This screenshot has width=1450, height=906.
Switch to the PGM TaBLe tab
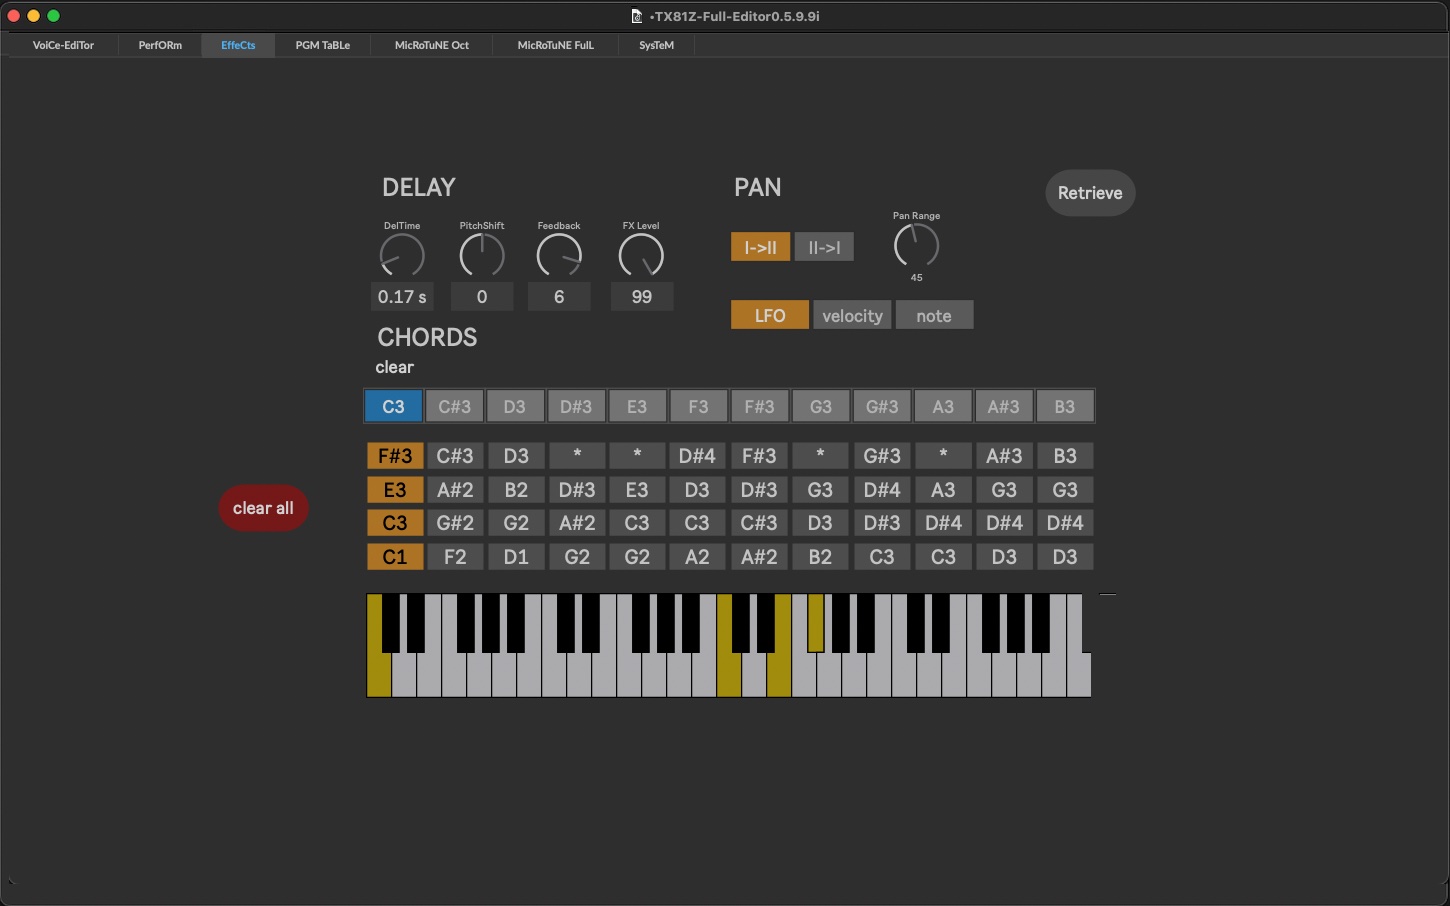tap(322, 45)
